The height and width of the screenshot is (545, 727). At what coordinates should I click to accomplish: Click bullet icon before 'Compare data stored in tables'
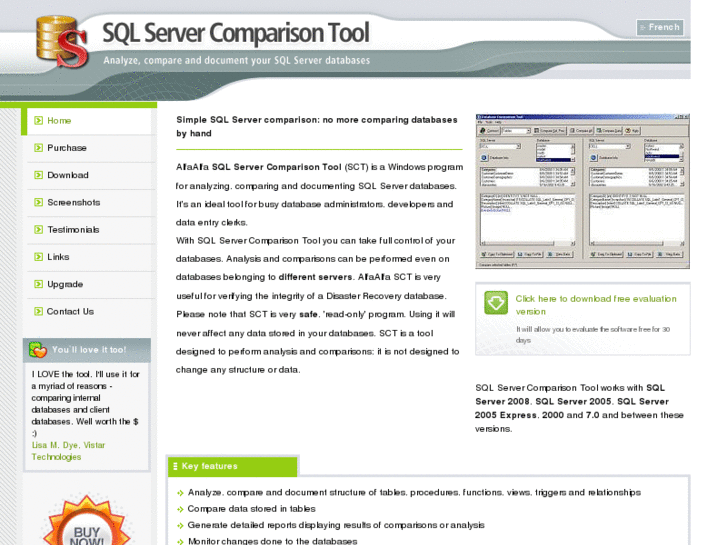(180, 509)
